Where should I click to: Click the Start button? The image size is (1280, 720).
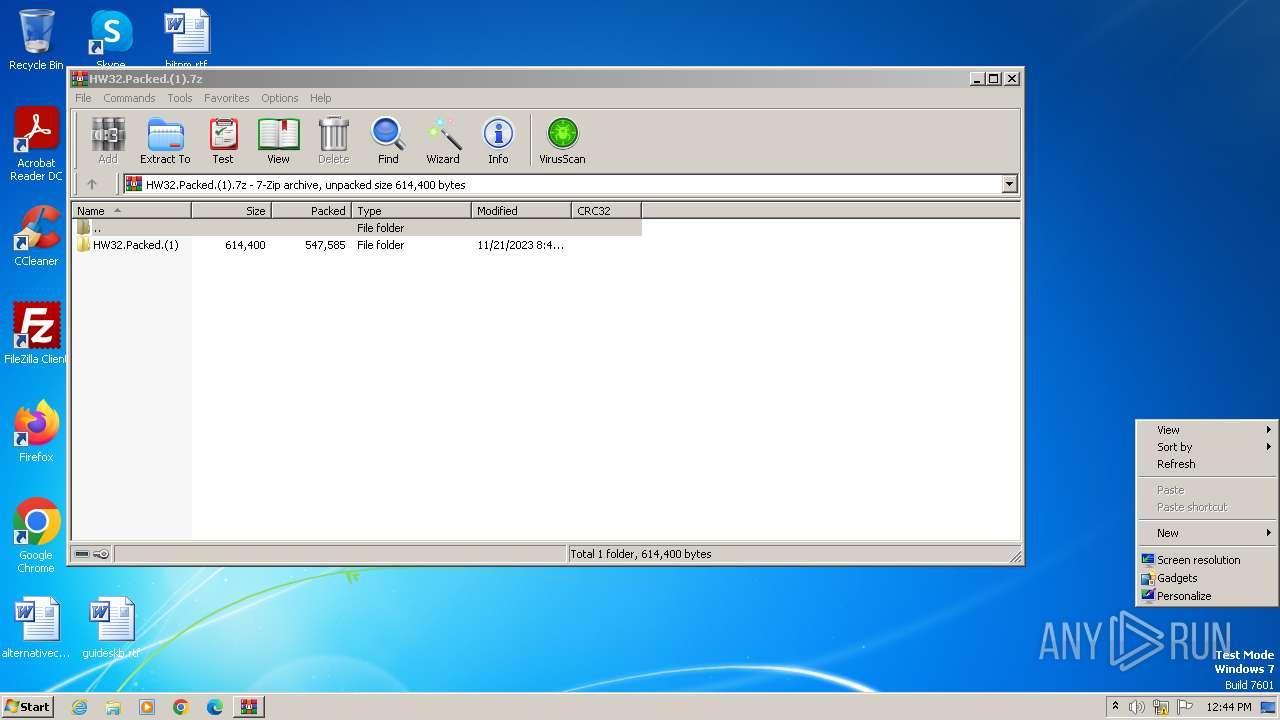(x=28, y=707)
